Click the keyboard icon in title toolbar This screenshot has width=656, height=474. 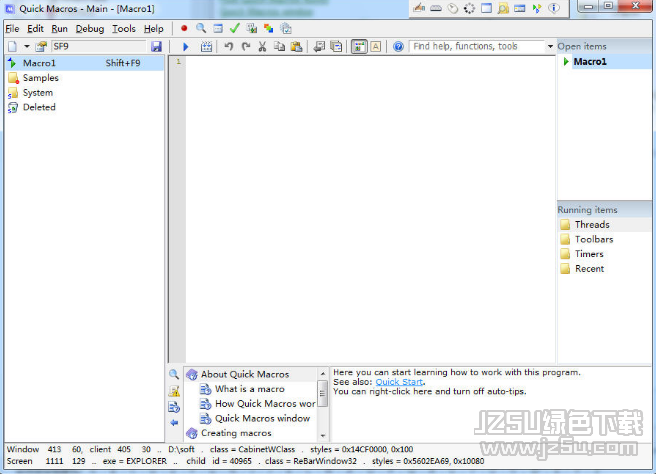pyautogui.click(x=436, y=8)
